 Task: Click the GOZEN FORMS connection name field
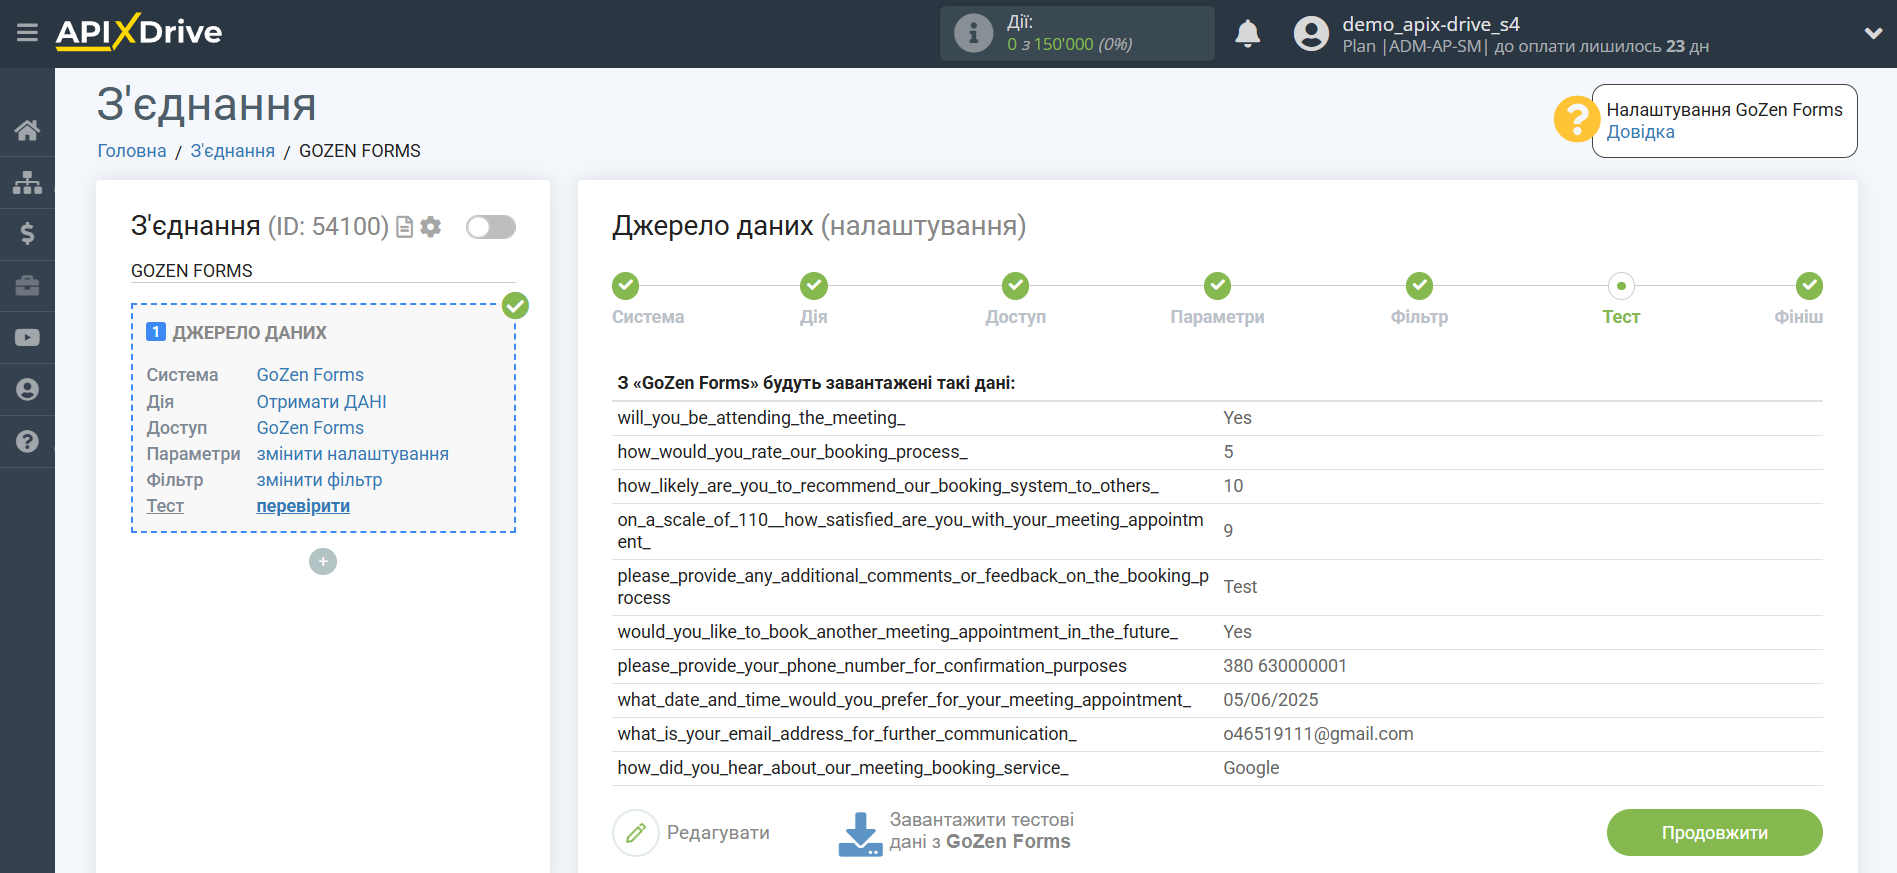tap(323, 271)
